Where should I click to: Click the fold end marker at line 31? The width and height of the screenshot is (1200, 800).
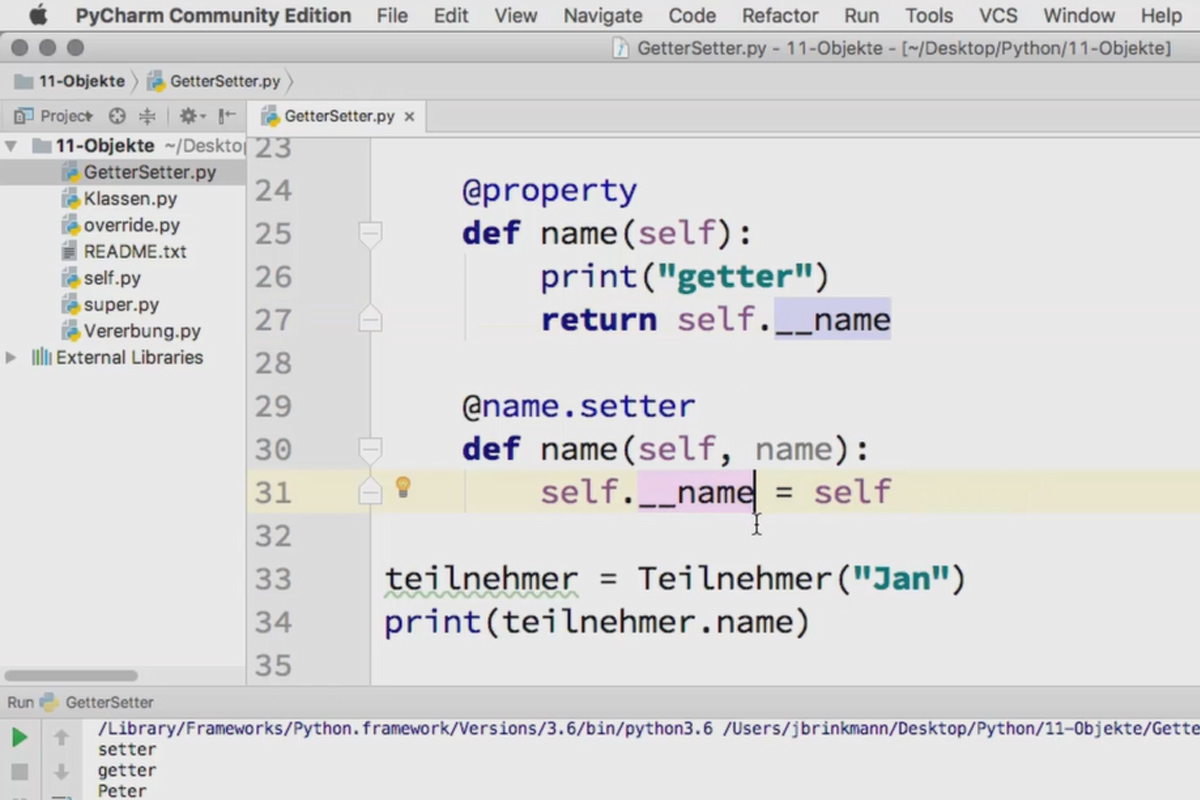click(x=370, y=492)
